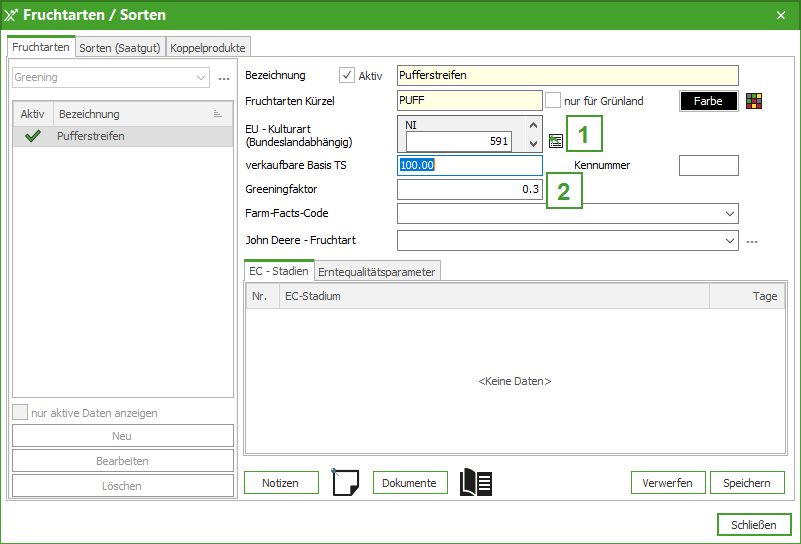This screenshot has width=801, height=544.
Task: Toggle the Aktiv checkbox
Action: pos(348,75)
